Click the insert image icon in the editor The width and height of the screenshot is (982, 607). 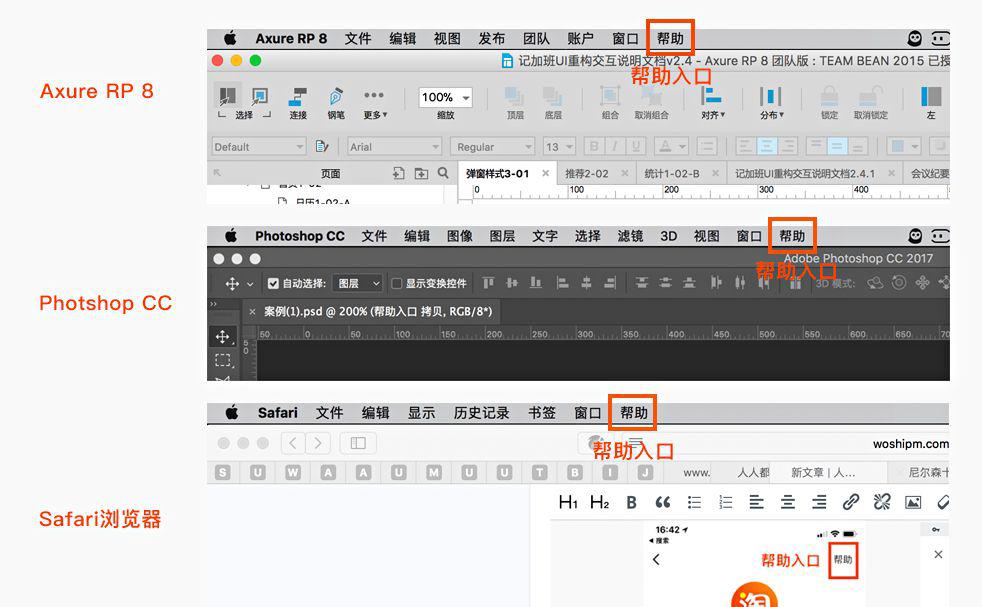[x=913, y=502]
